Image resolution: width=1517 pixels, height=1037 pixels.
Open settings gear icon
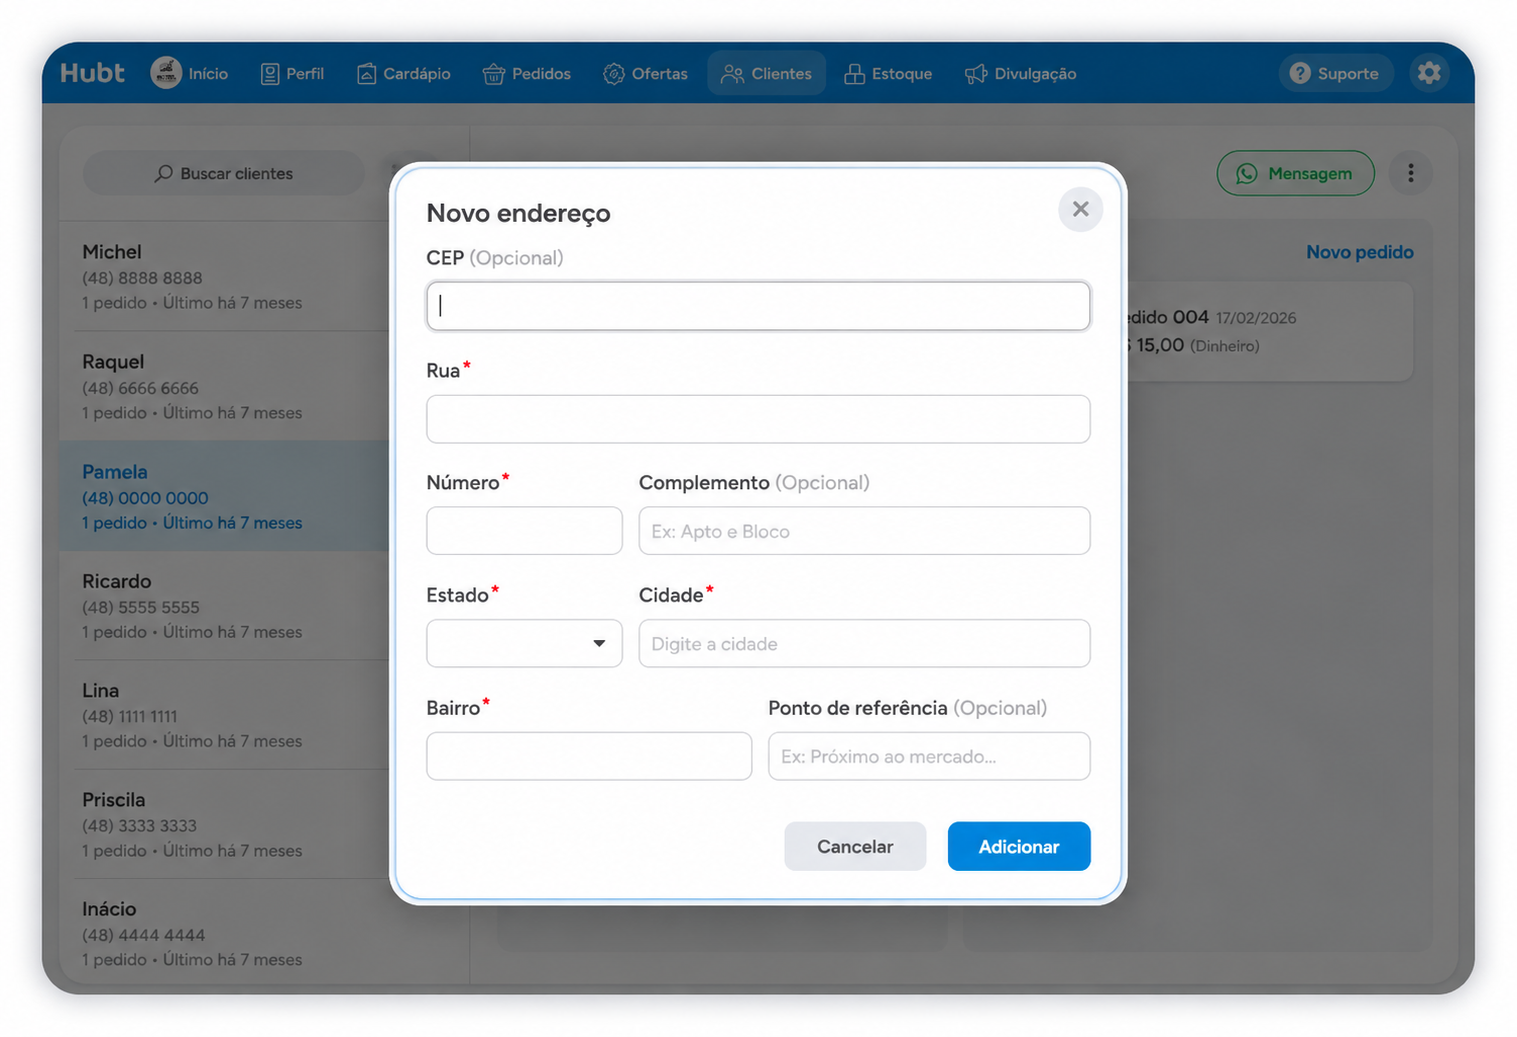tap(1429, 73)
